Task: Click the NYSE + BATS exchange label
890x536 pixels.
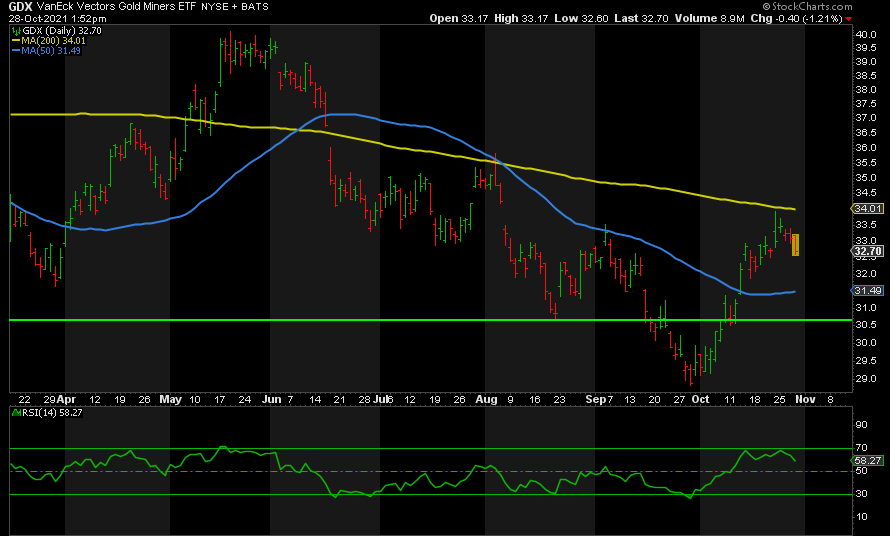Action: pyautogui.click(x=235, y=7)
